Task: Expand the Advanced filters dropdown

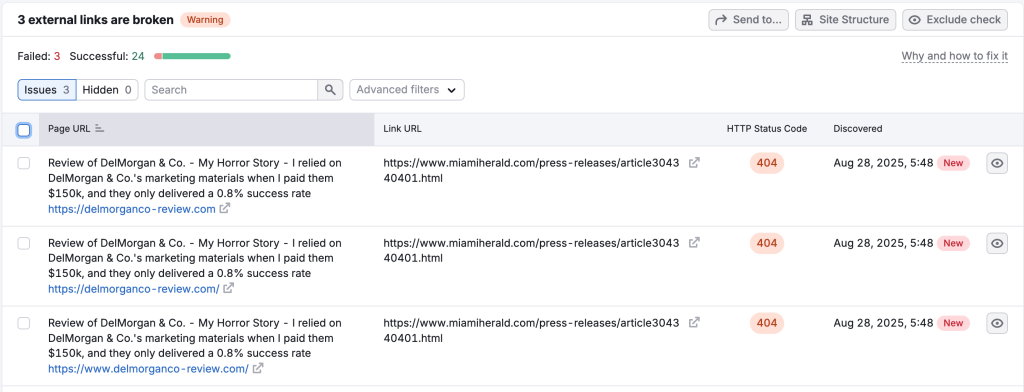Action: click(407, 90)
